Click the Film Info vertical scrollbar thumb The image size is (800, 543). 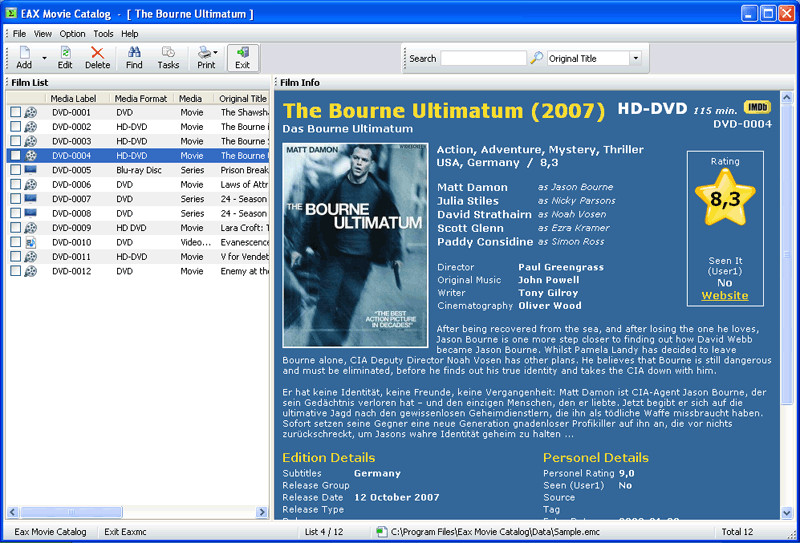[x=787, y=254]
